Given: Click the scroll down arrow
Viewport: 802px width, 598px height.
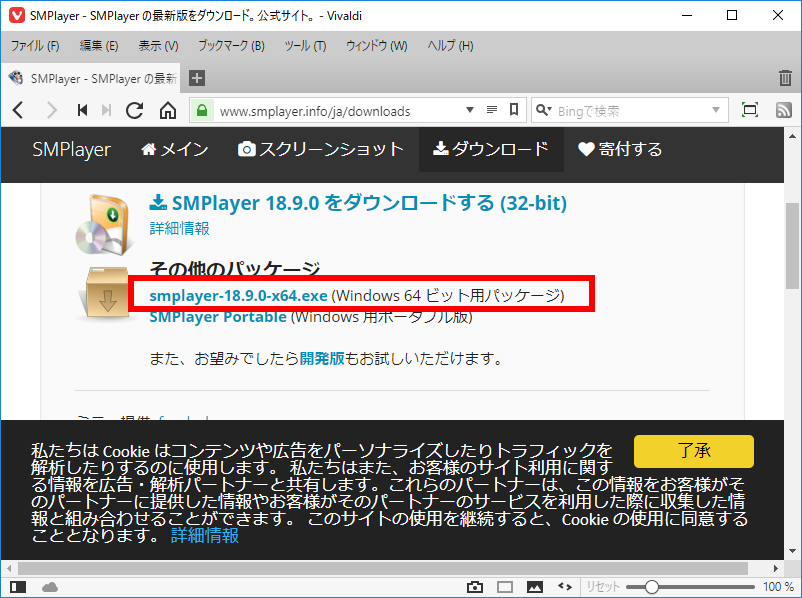Looking at the screenshot, I should (x=793, y=551).
